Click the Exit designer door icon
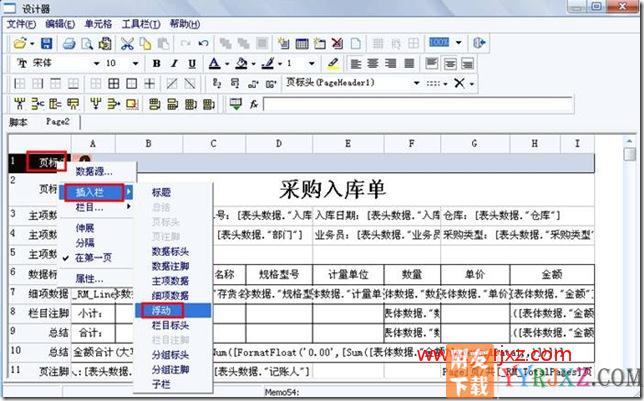644x401 pixels. click(479, 42)
